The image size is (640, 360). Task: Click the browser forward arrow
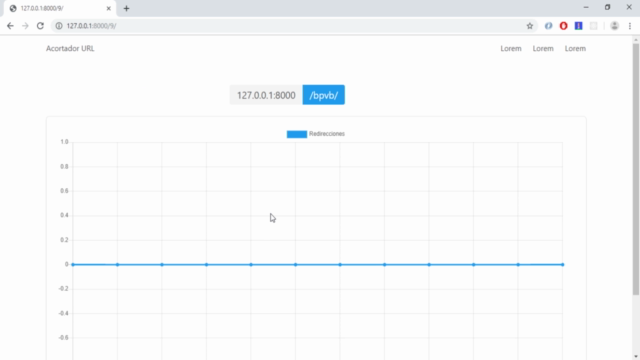pos(25,26)
